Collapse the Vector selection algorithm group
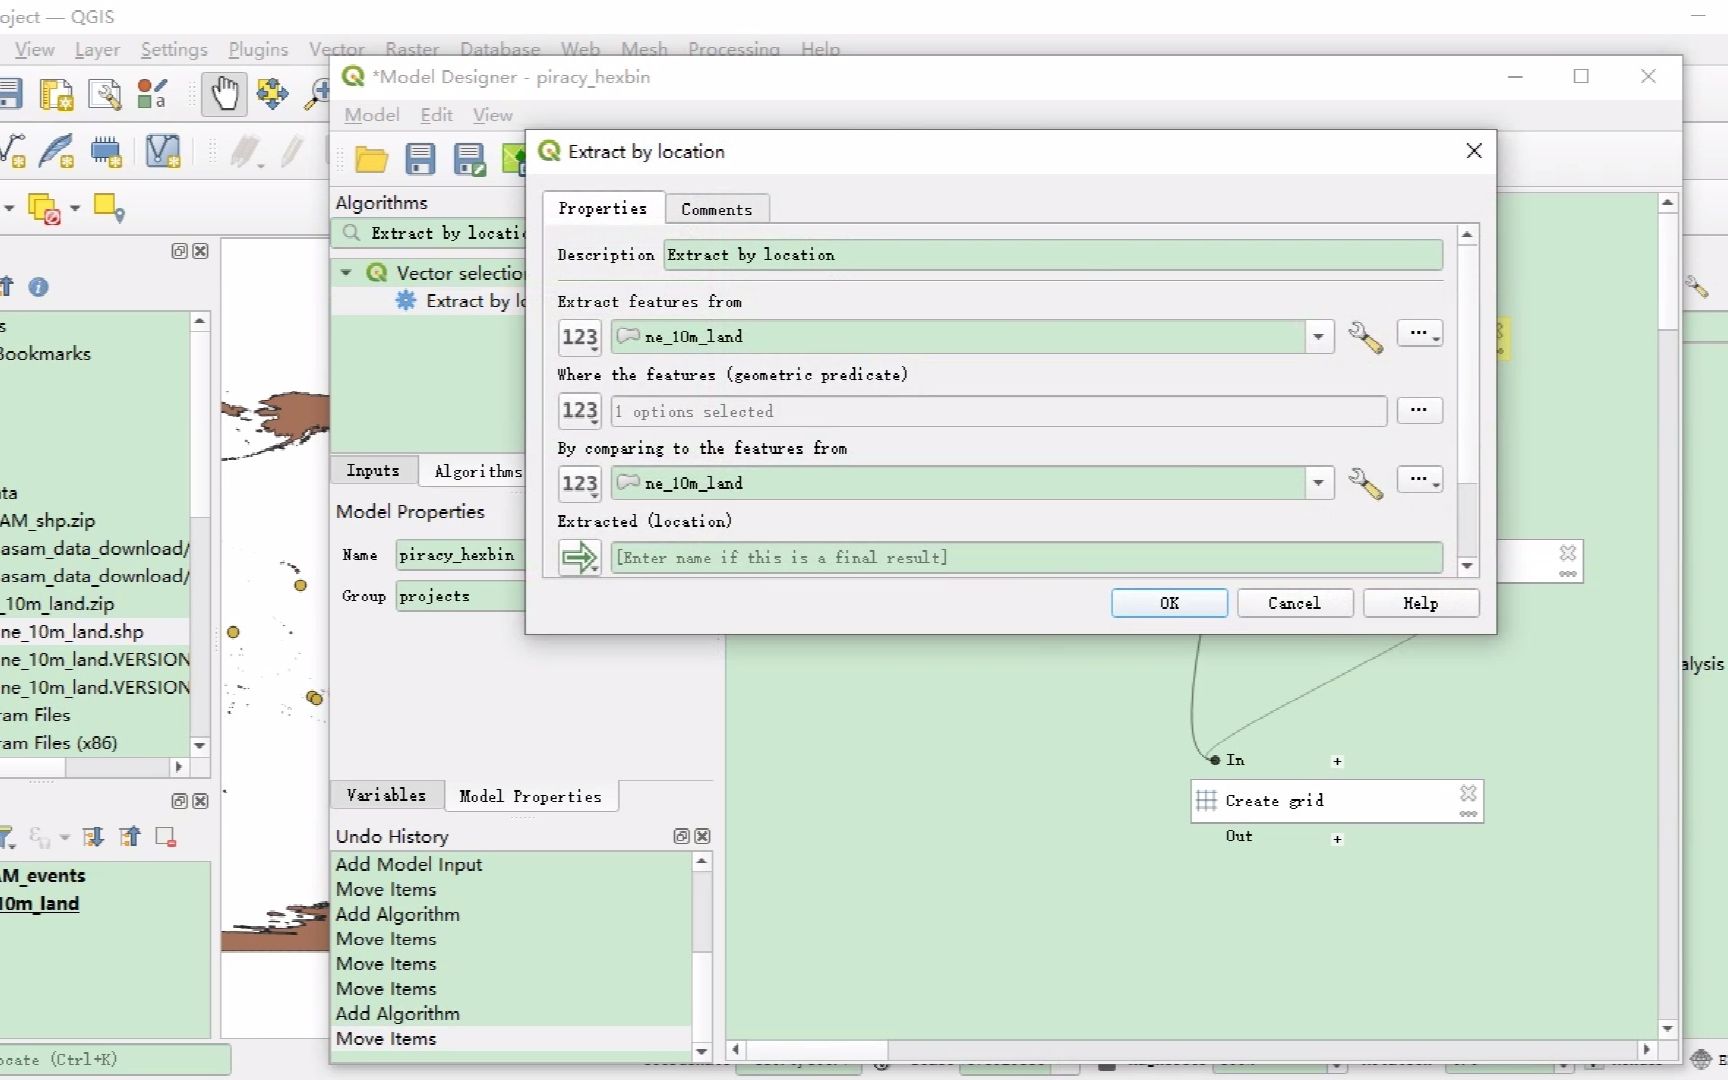Image resolution: width=1728 pixels, height=1080 pixels. pyautogui.click(x=346, y=272)
